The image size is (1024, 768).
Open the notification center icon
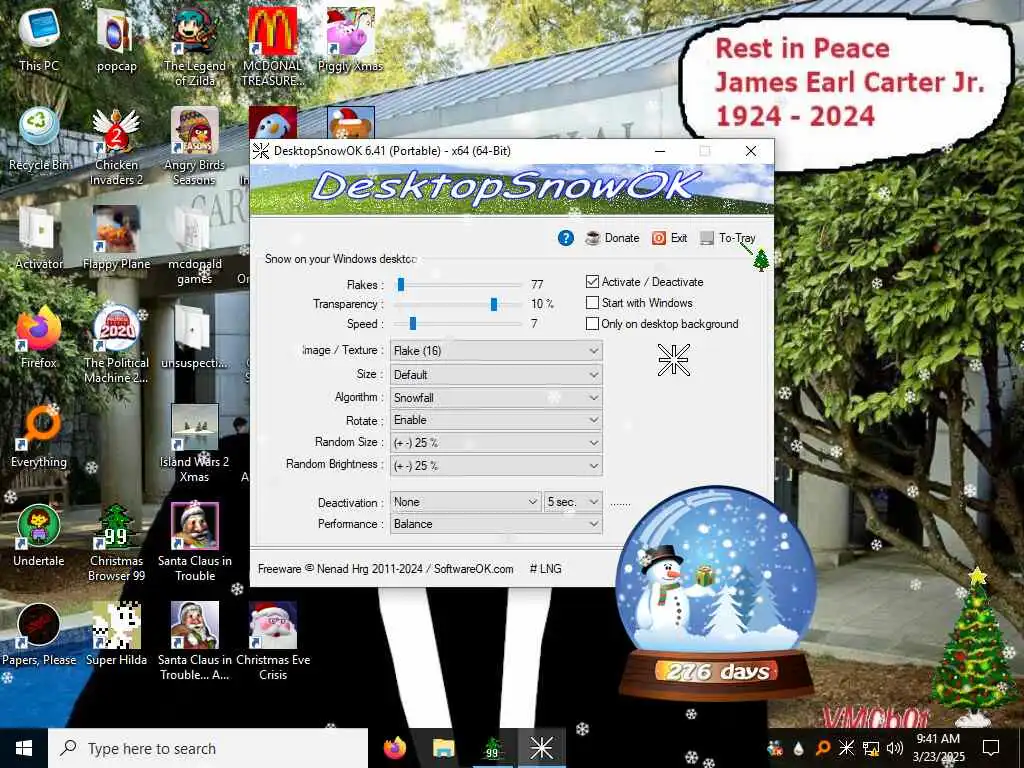[x=991, y=748]
